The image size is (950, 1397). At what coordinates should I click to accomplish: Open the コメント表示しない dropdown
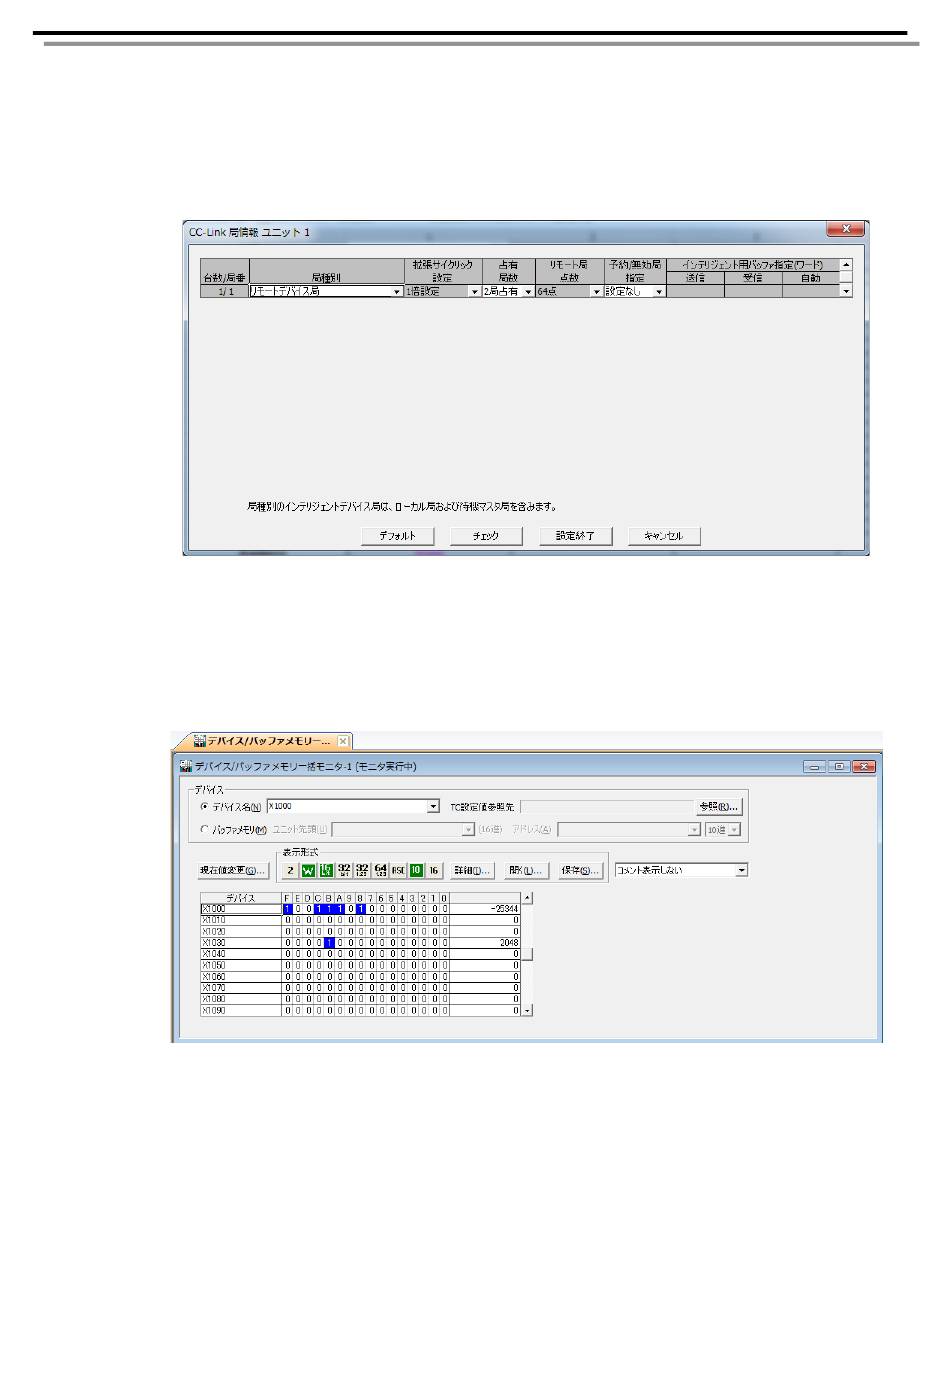click(x=741, y=870)
